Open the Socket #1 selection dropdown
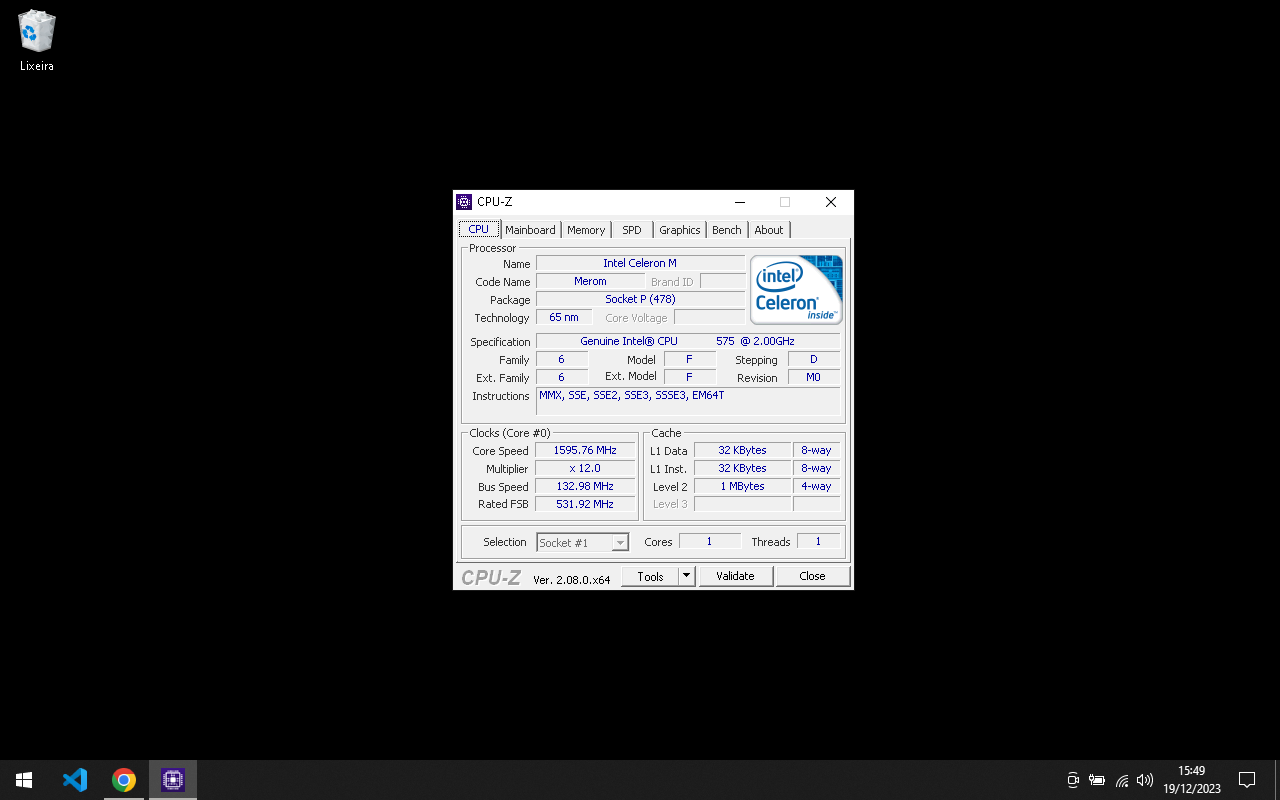Viewport: 1280px width, 800px height. click(582, 542)
